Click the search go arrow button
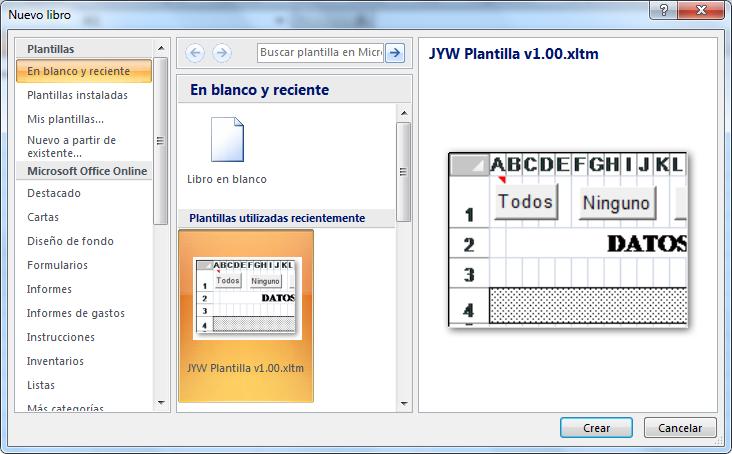The height and width of the screenshot is (454, 732). (395, 53)
